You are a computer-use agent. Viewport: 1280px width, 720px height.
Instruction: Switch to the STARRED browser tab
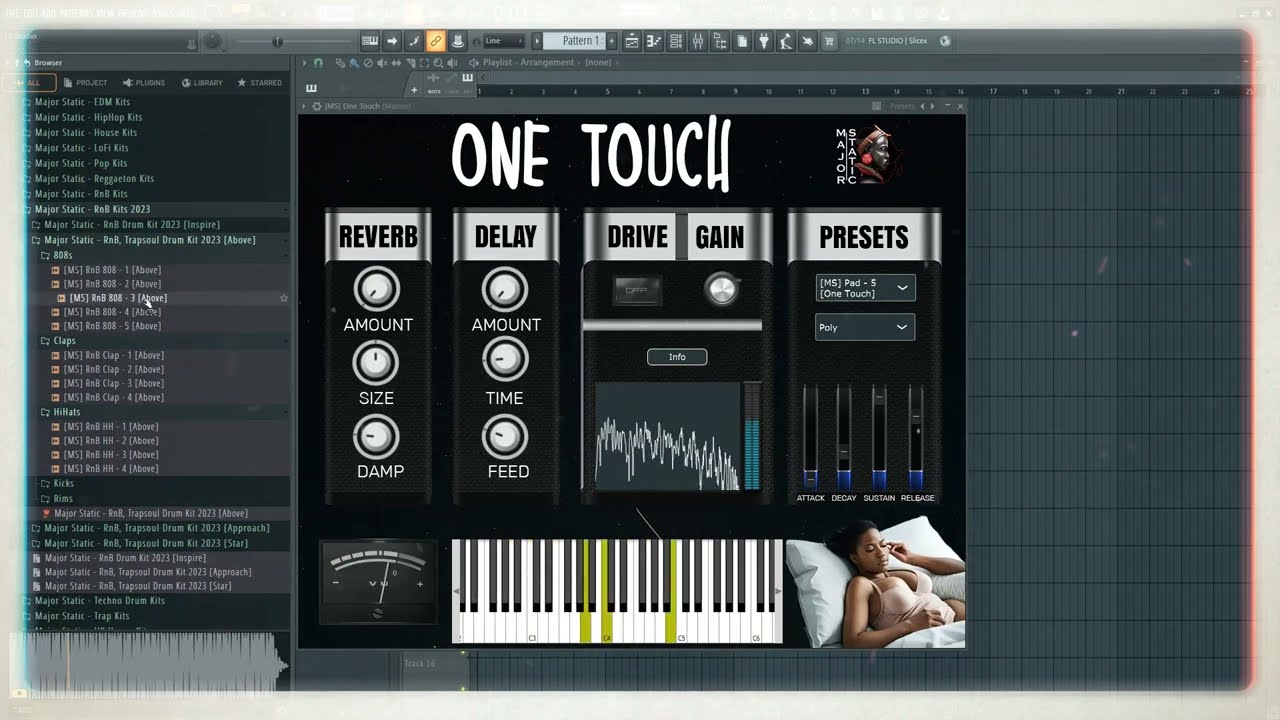click(x=260, y=82)
